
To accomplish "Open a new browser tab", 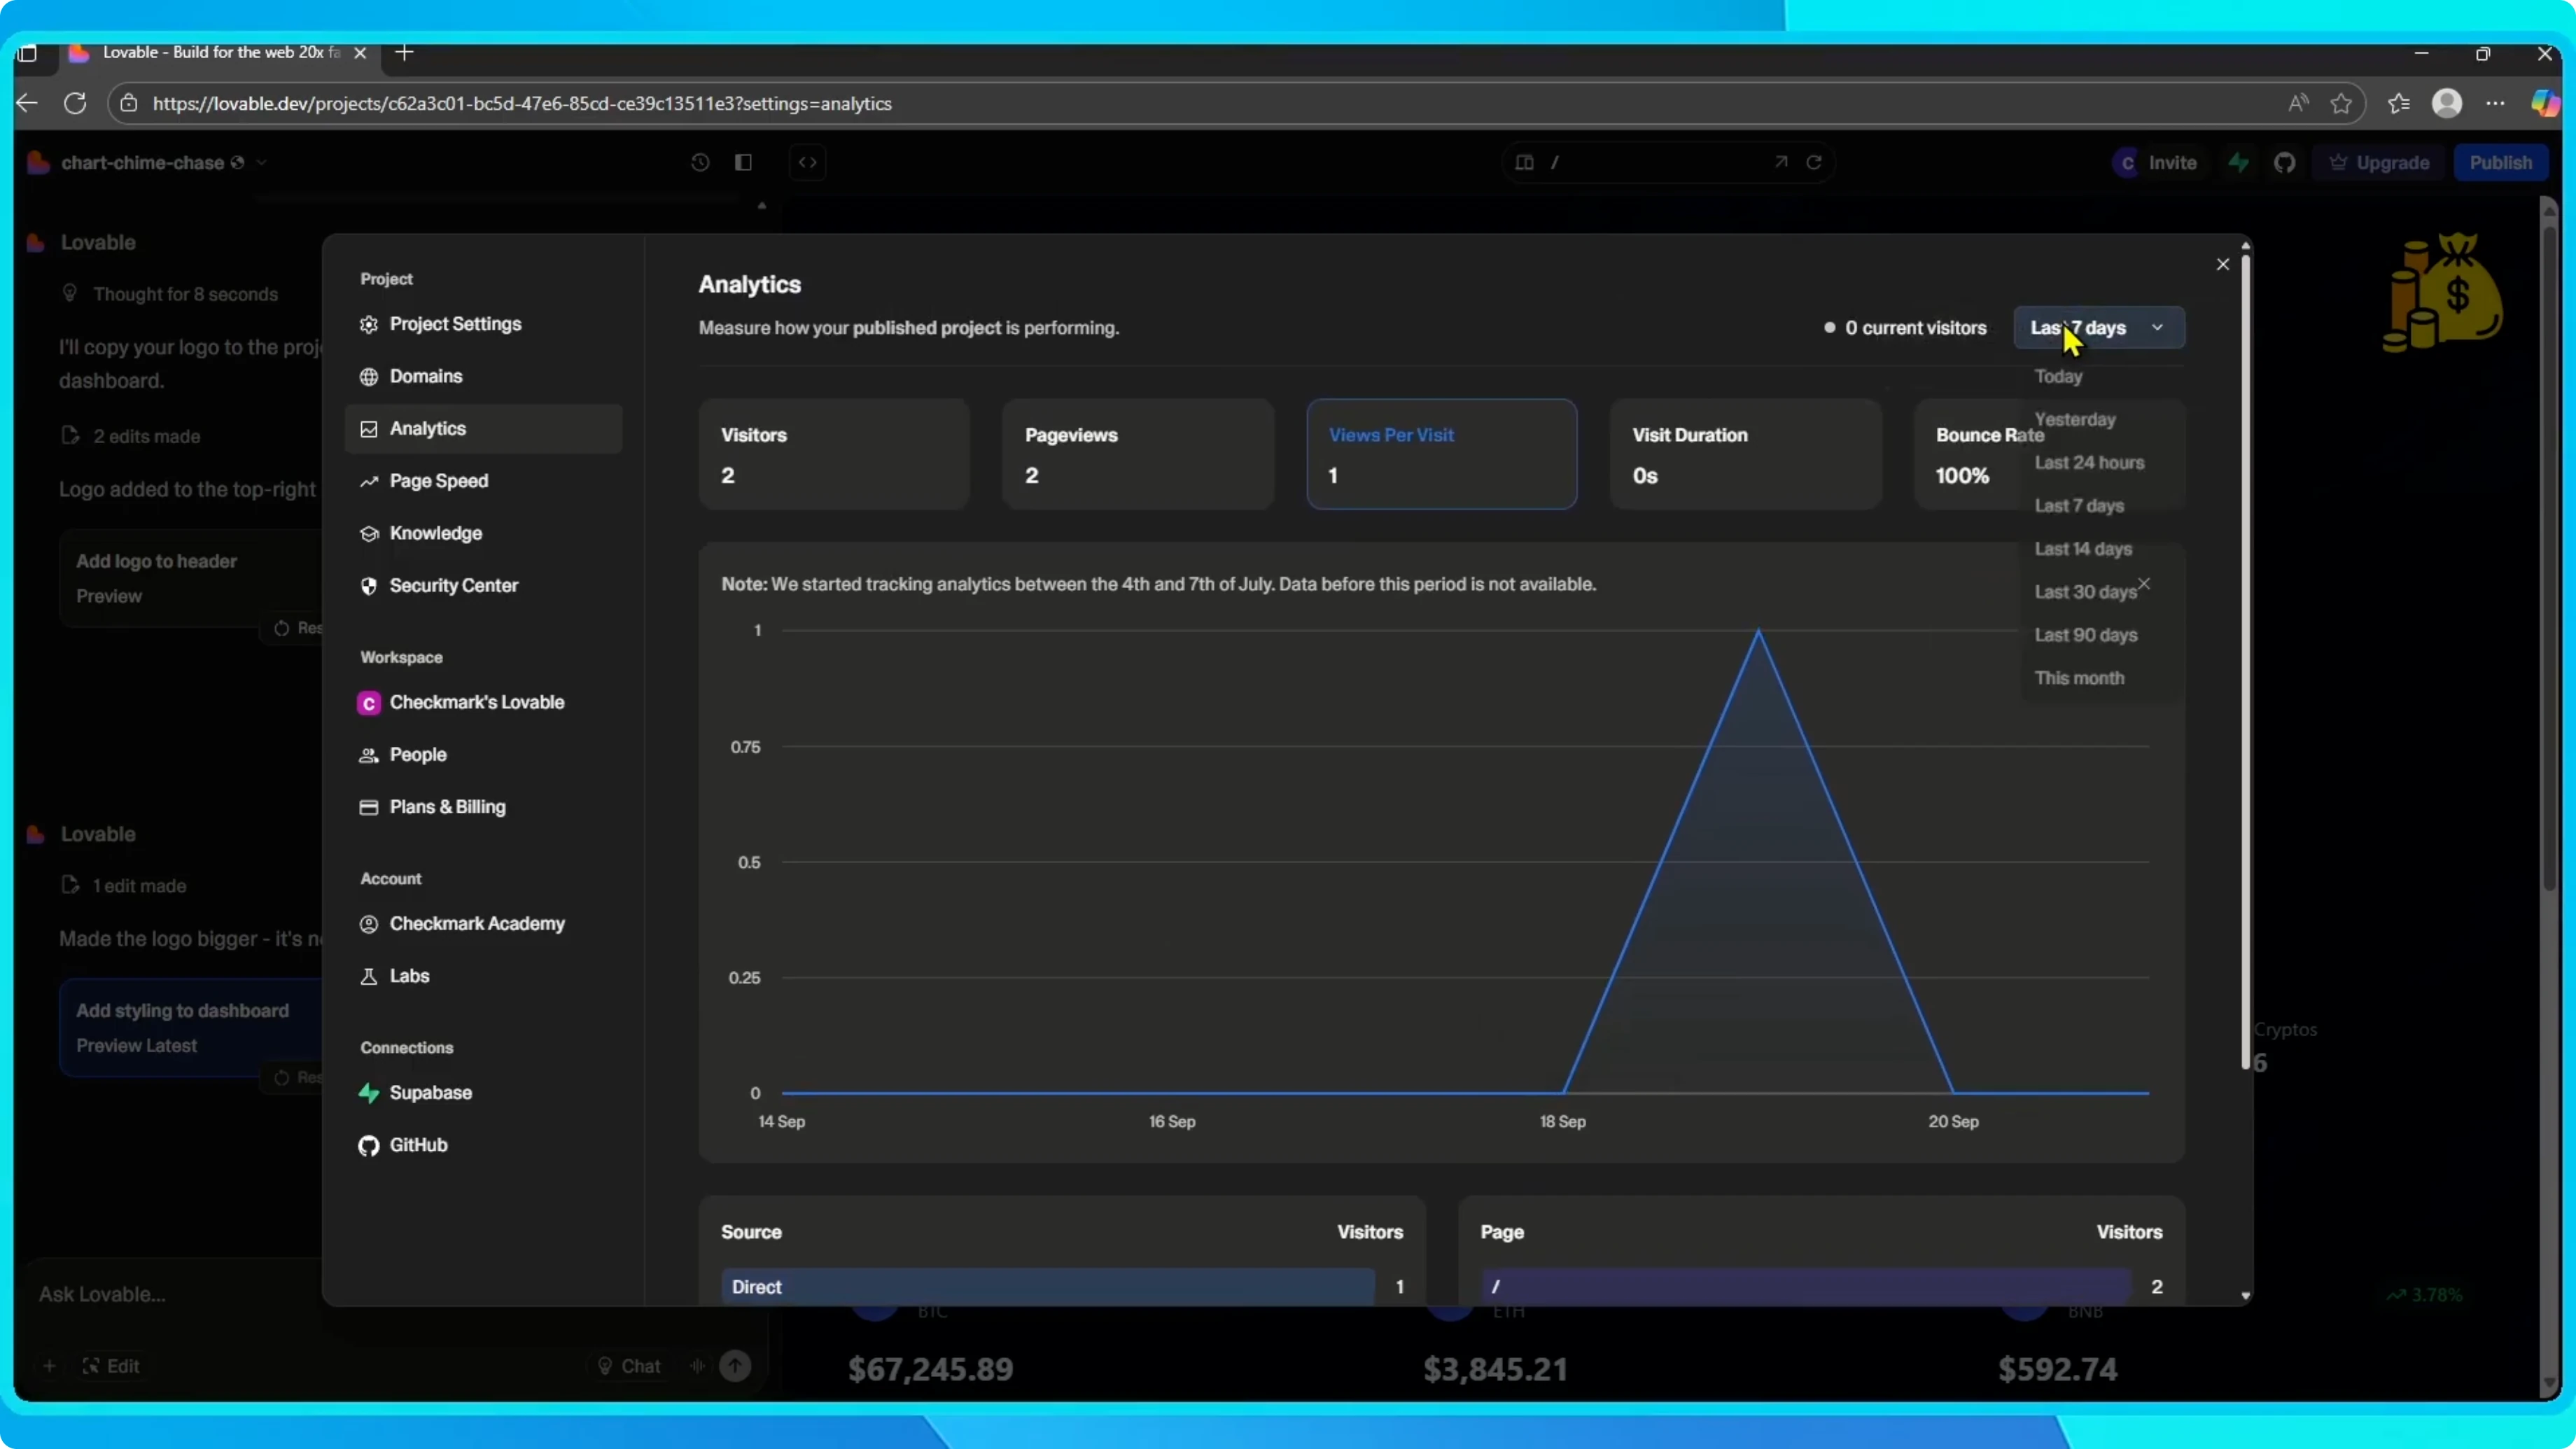I will pos(404,52).
